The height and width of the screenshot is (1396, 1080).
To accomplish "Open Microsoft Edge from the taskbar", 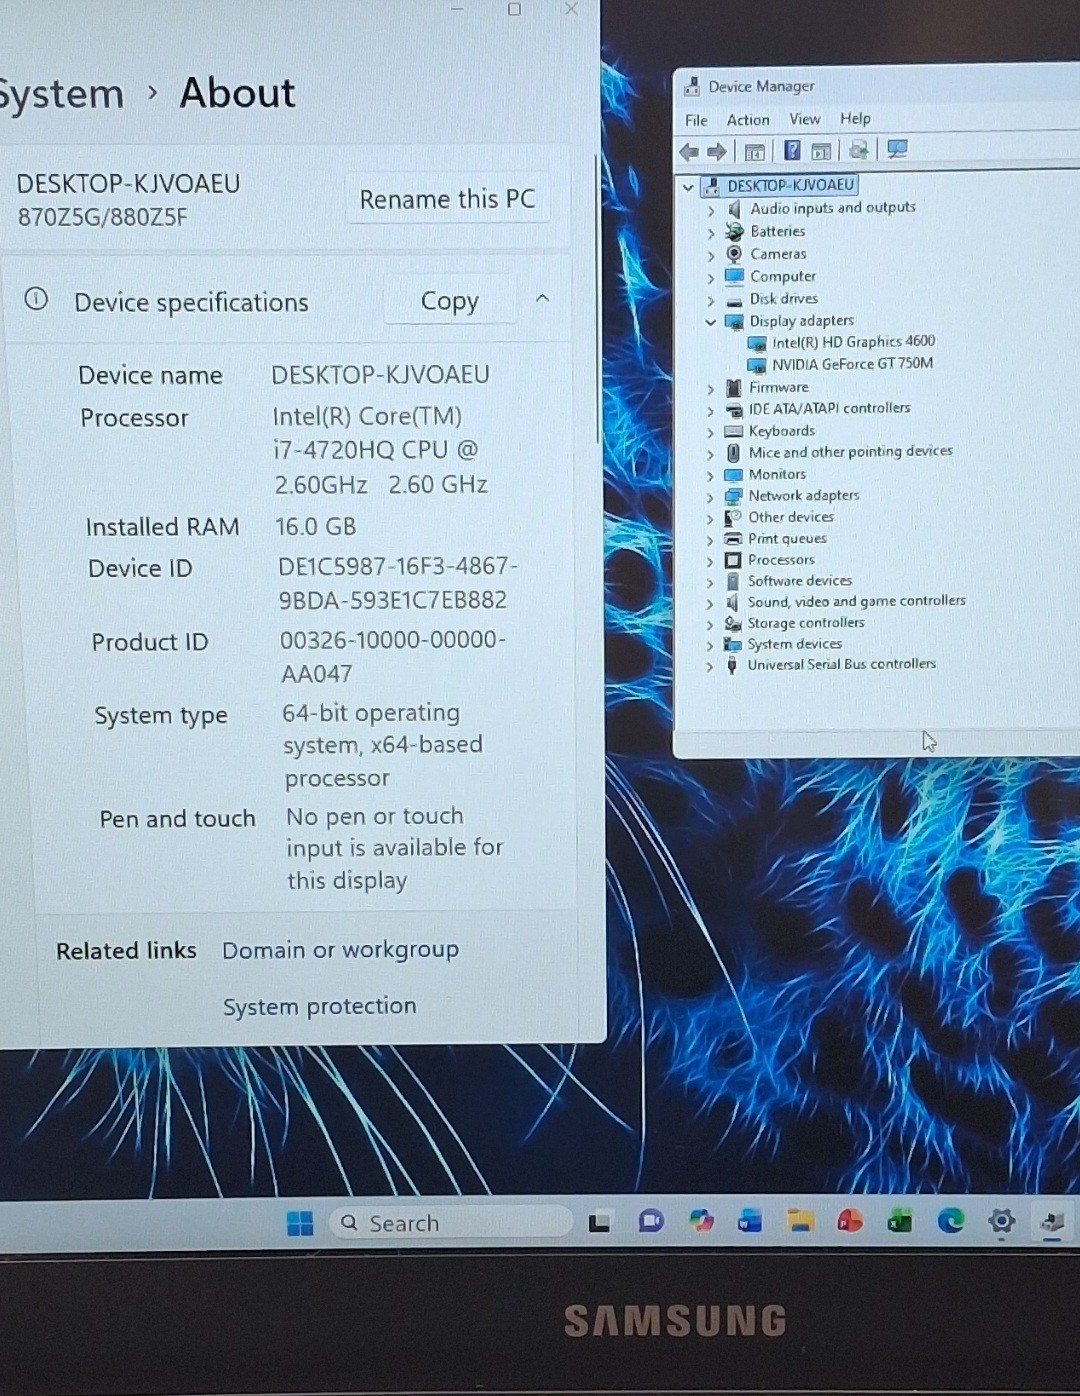I will coord(950,1220).
